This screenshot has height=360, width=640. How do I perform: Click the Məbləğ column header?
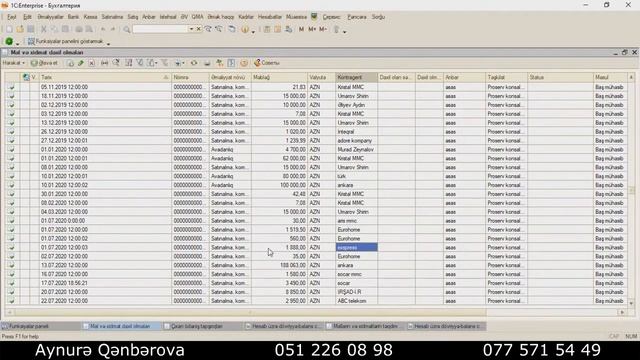point(279,77)
